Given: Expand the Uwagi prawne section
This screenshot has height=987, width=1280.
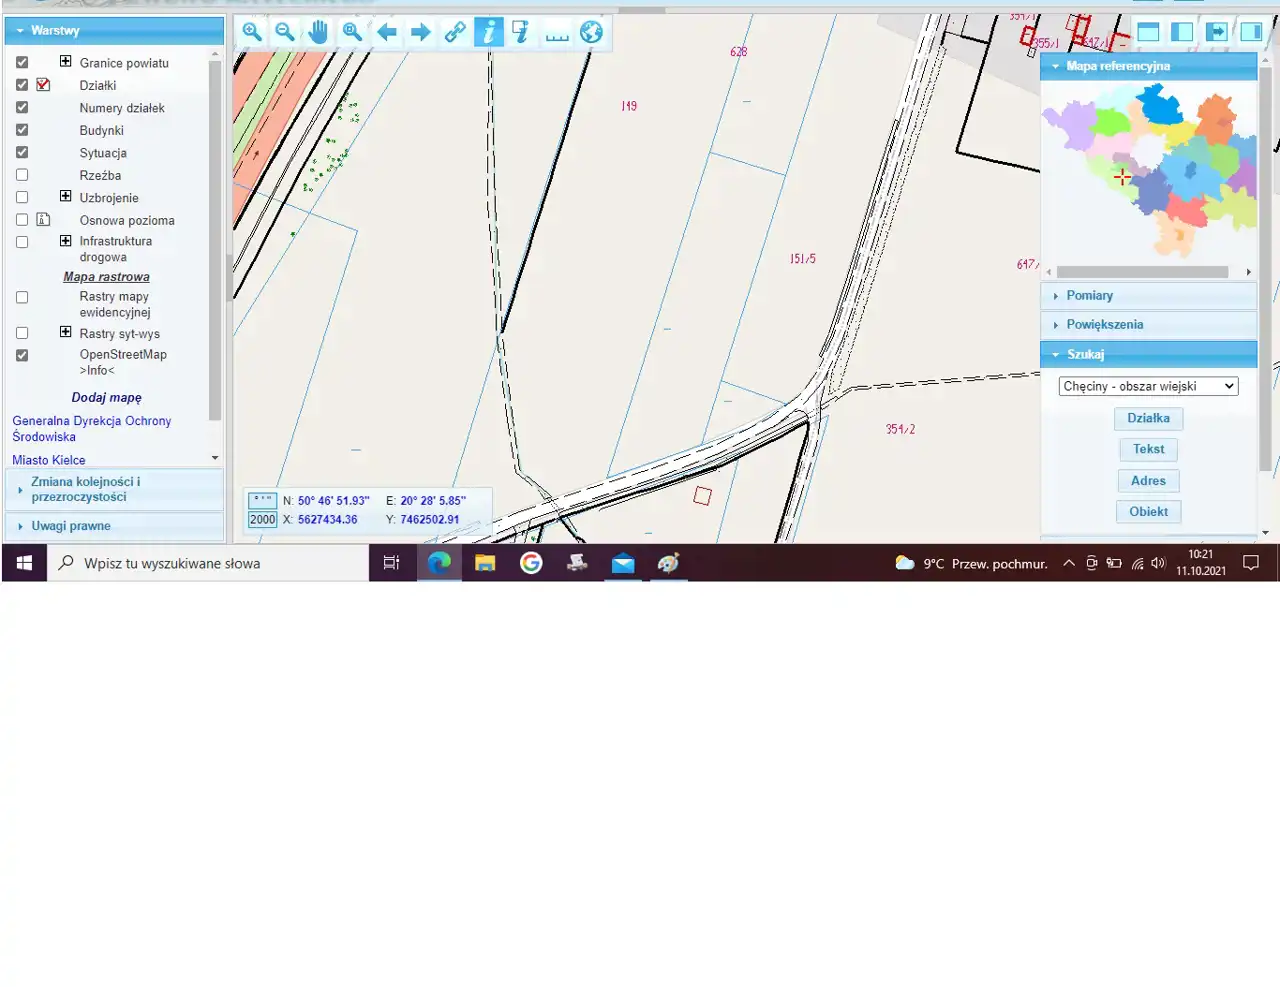Looking at the screenshot, I should pos(71,526).
